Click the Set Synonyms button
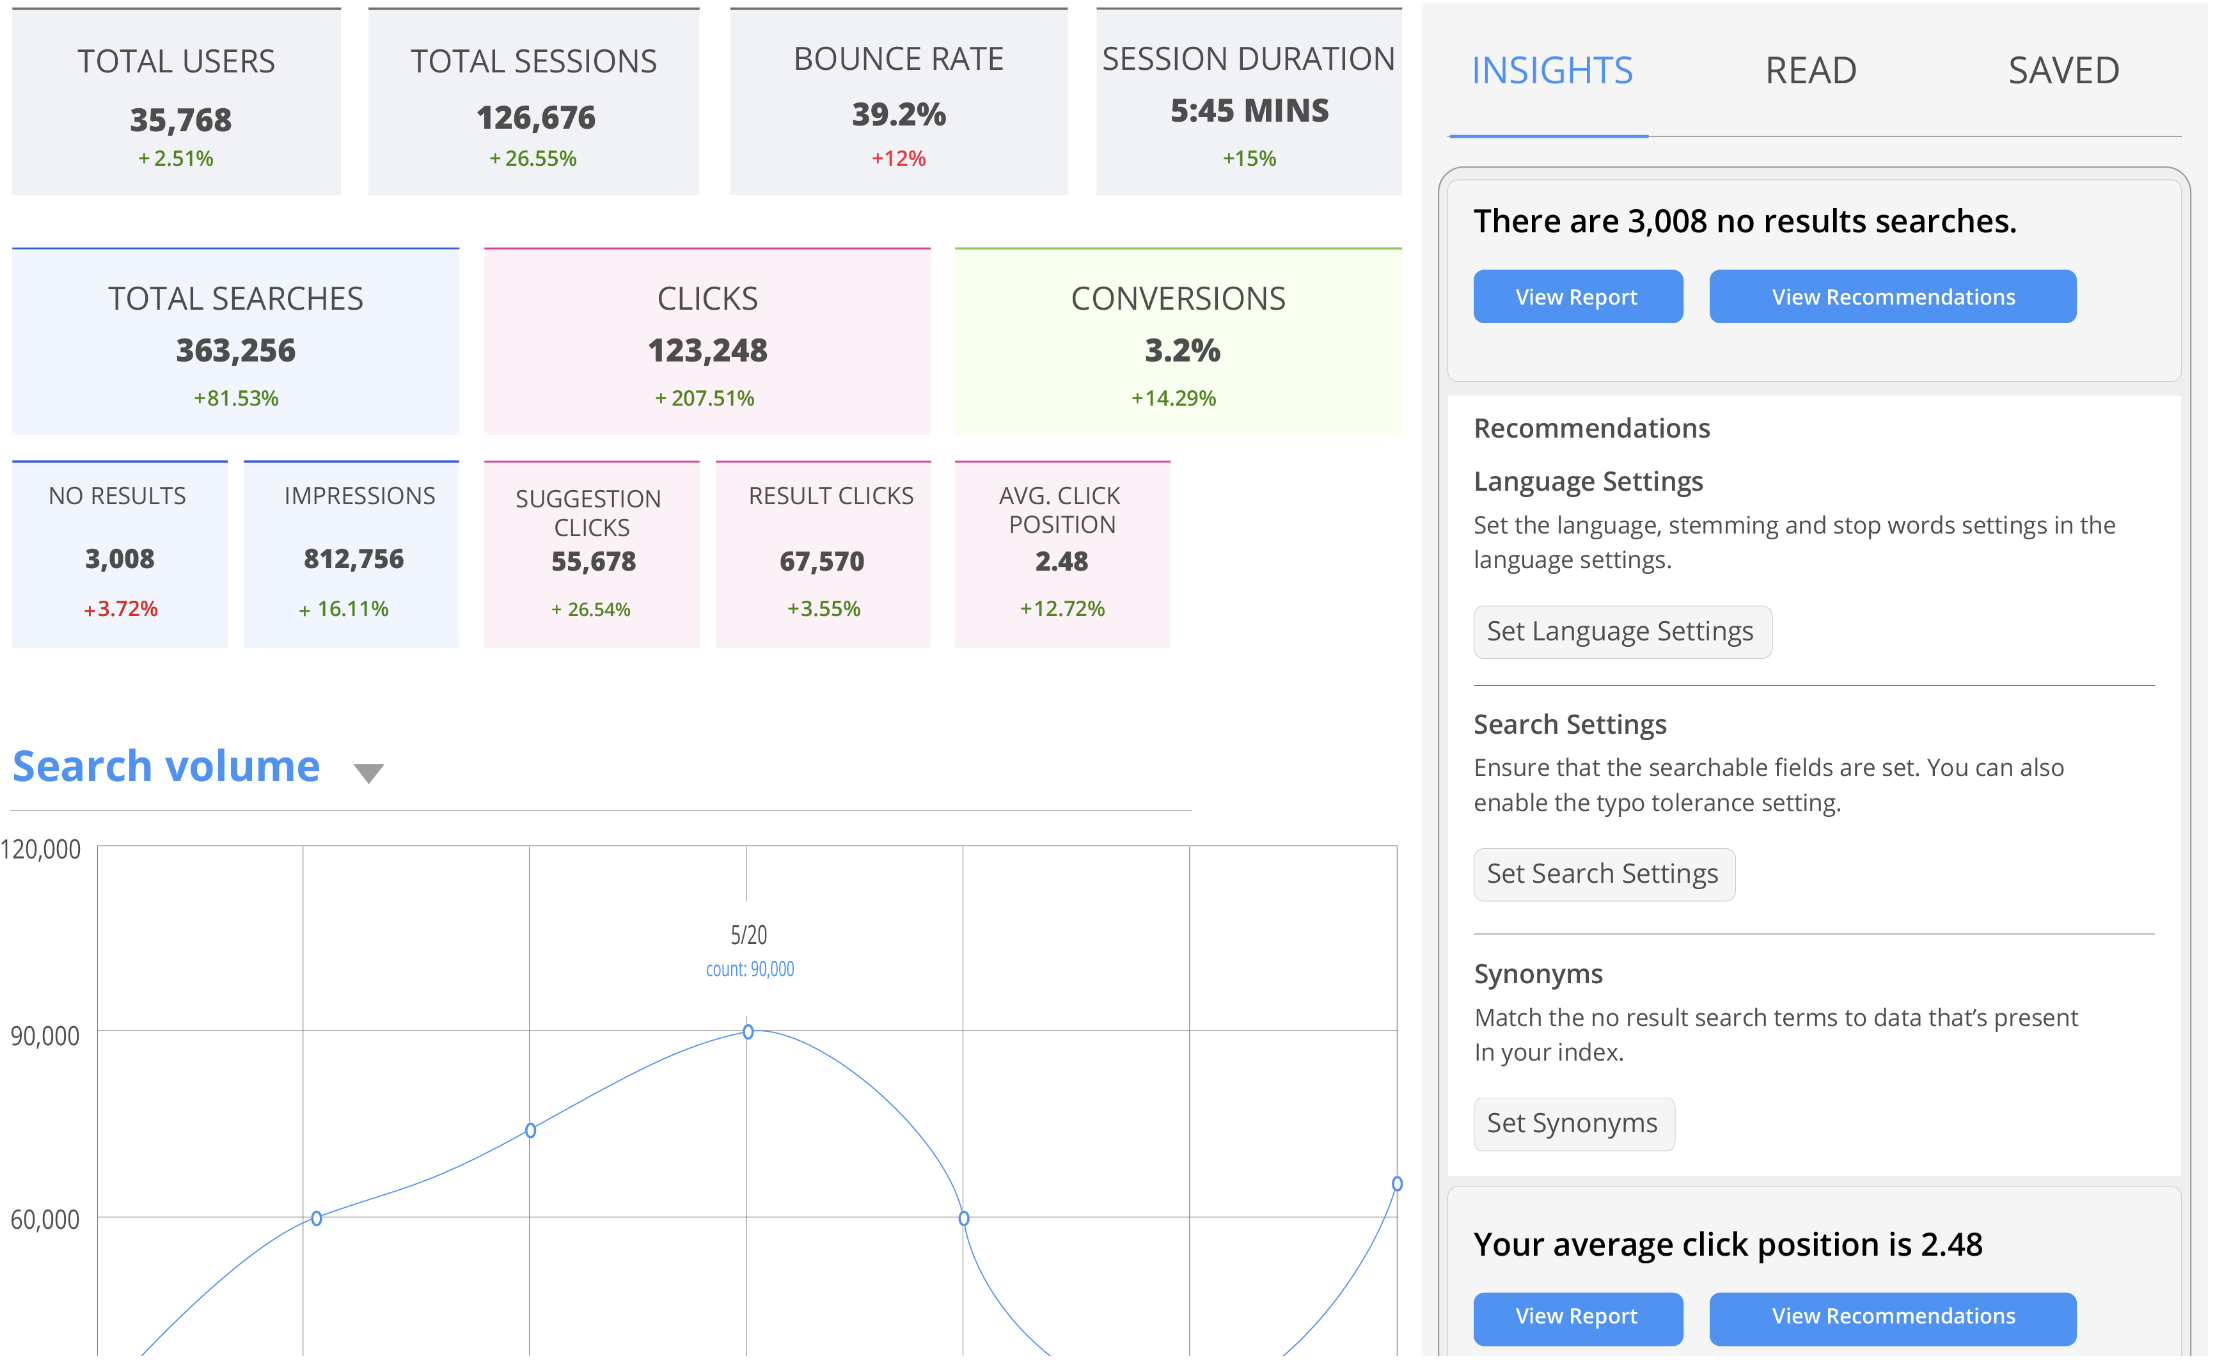The height and width of the screenshot is (1368, 2220). click(1574, 1124)
